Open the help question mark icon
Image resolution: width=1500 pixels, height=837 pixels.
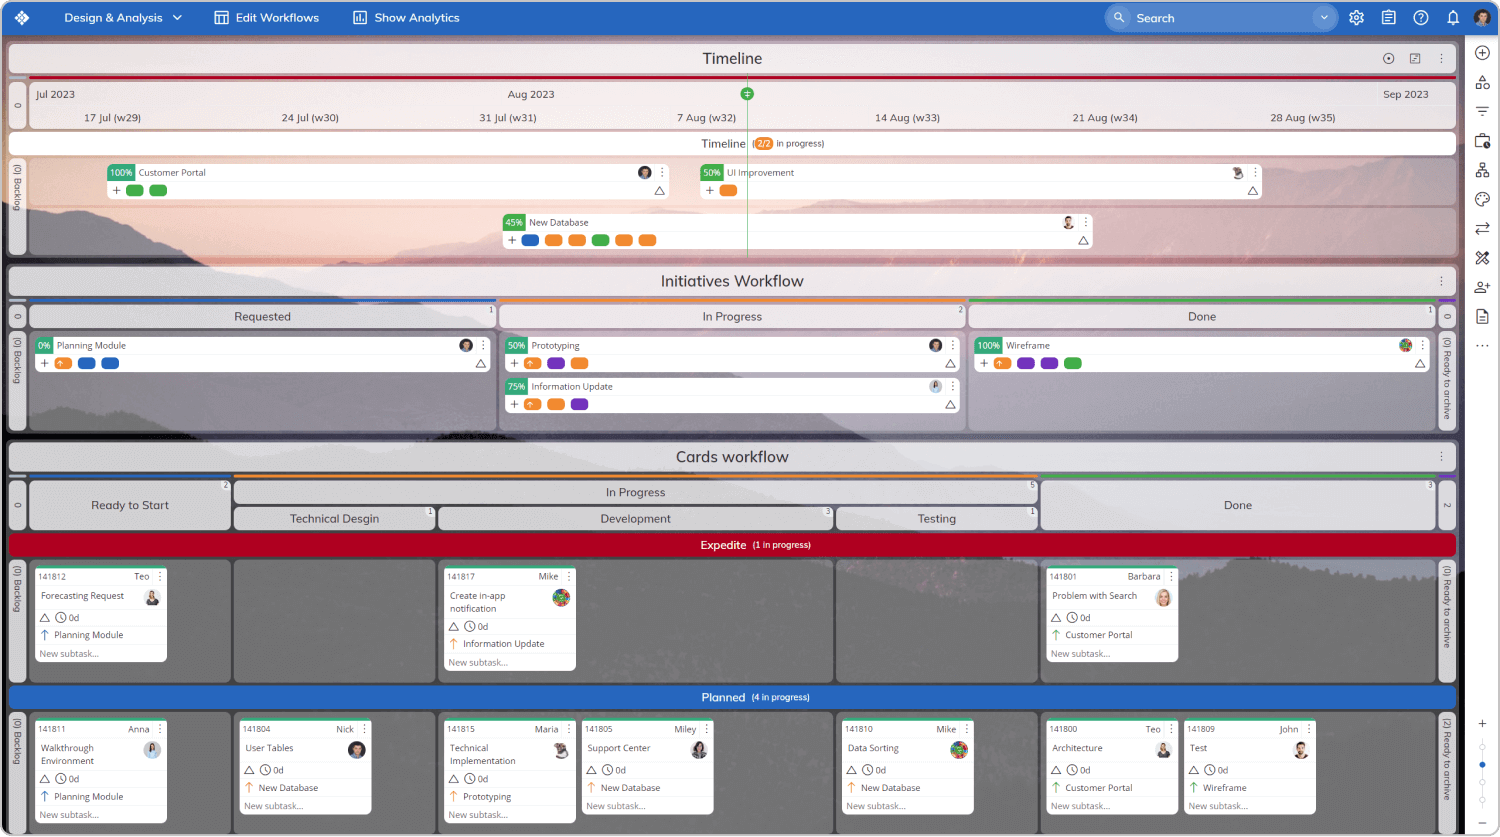1420,18
